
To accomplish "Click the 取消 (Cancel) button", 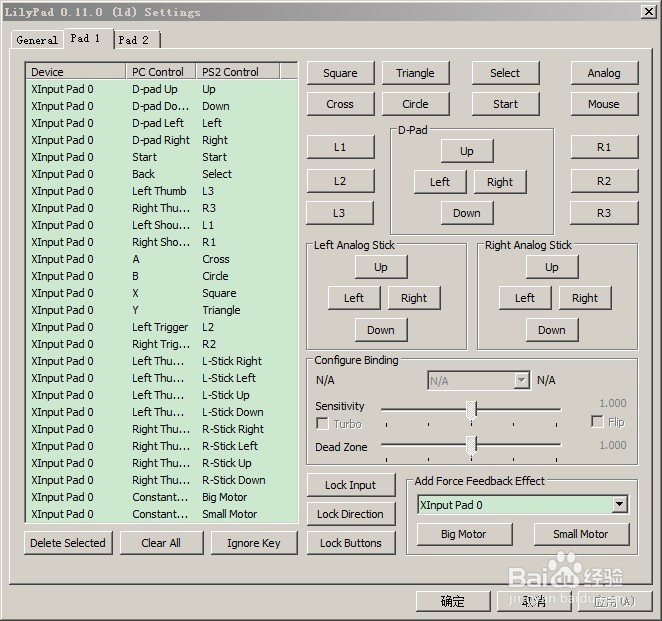I will (x=534, y=601).
